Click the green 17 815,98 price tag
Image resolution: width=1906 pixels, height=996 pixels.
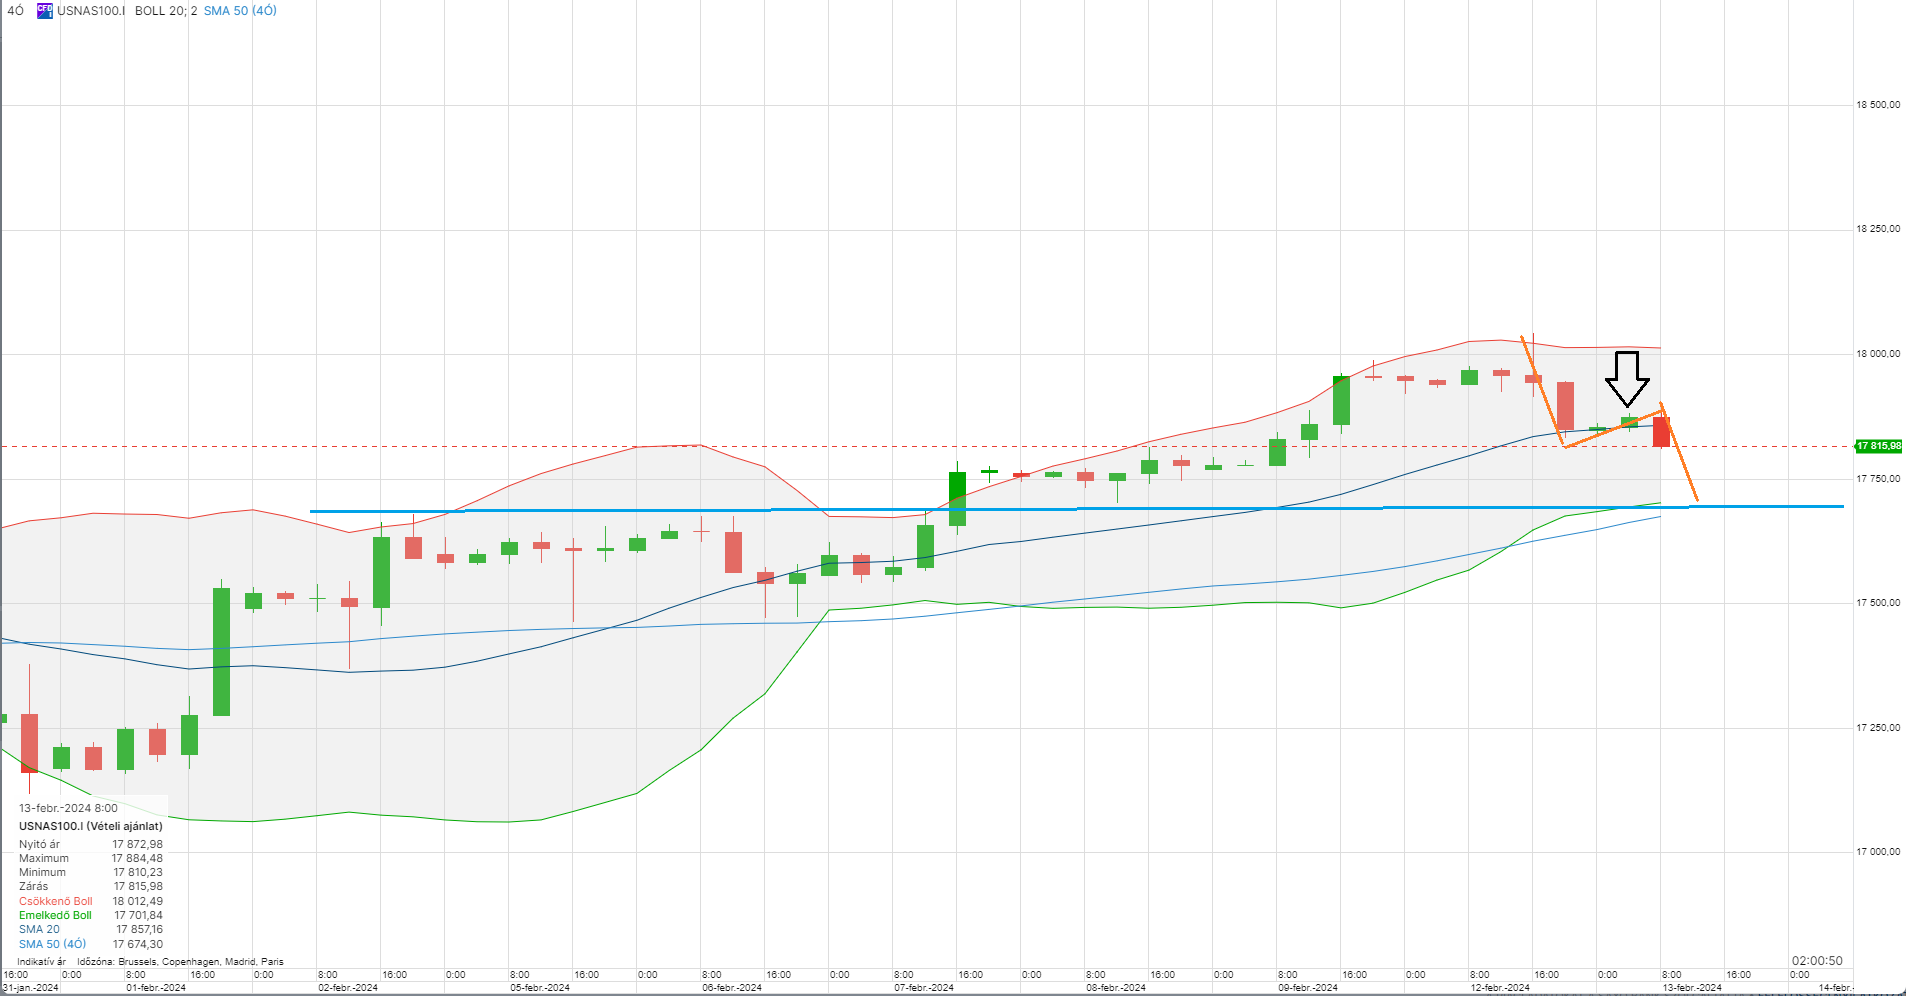(1879, 446)
